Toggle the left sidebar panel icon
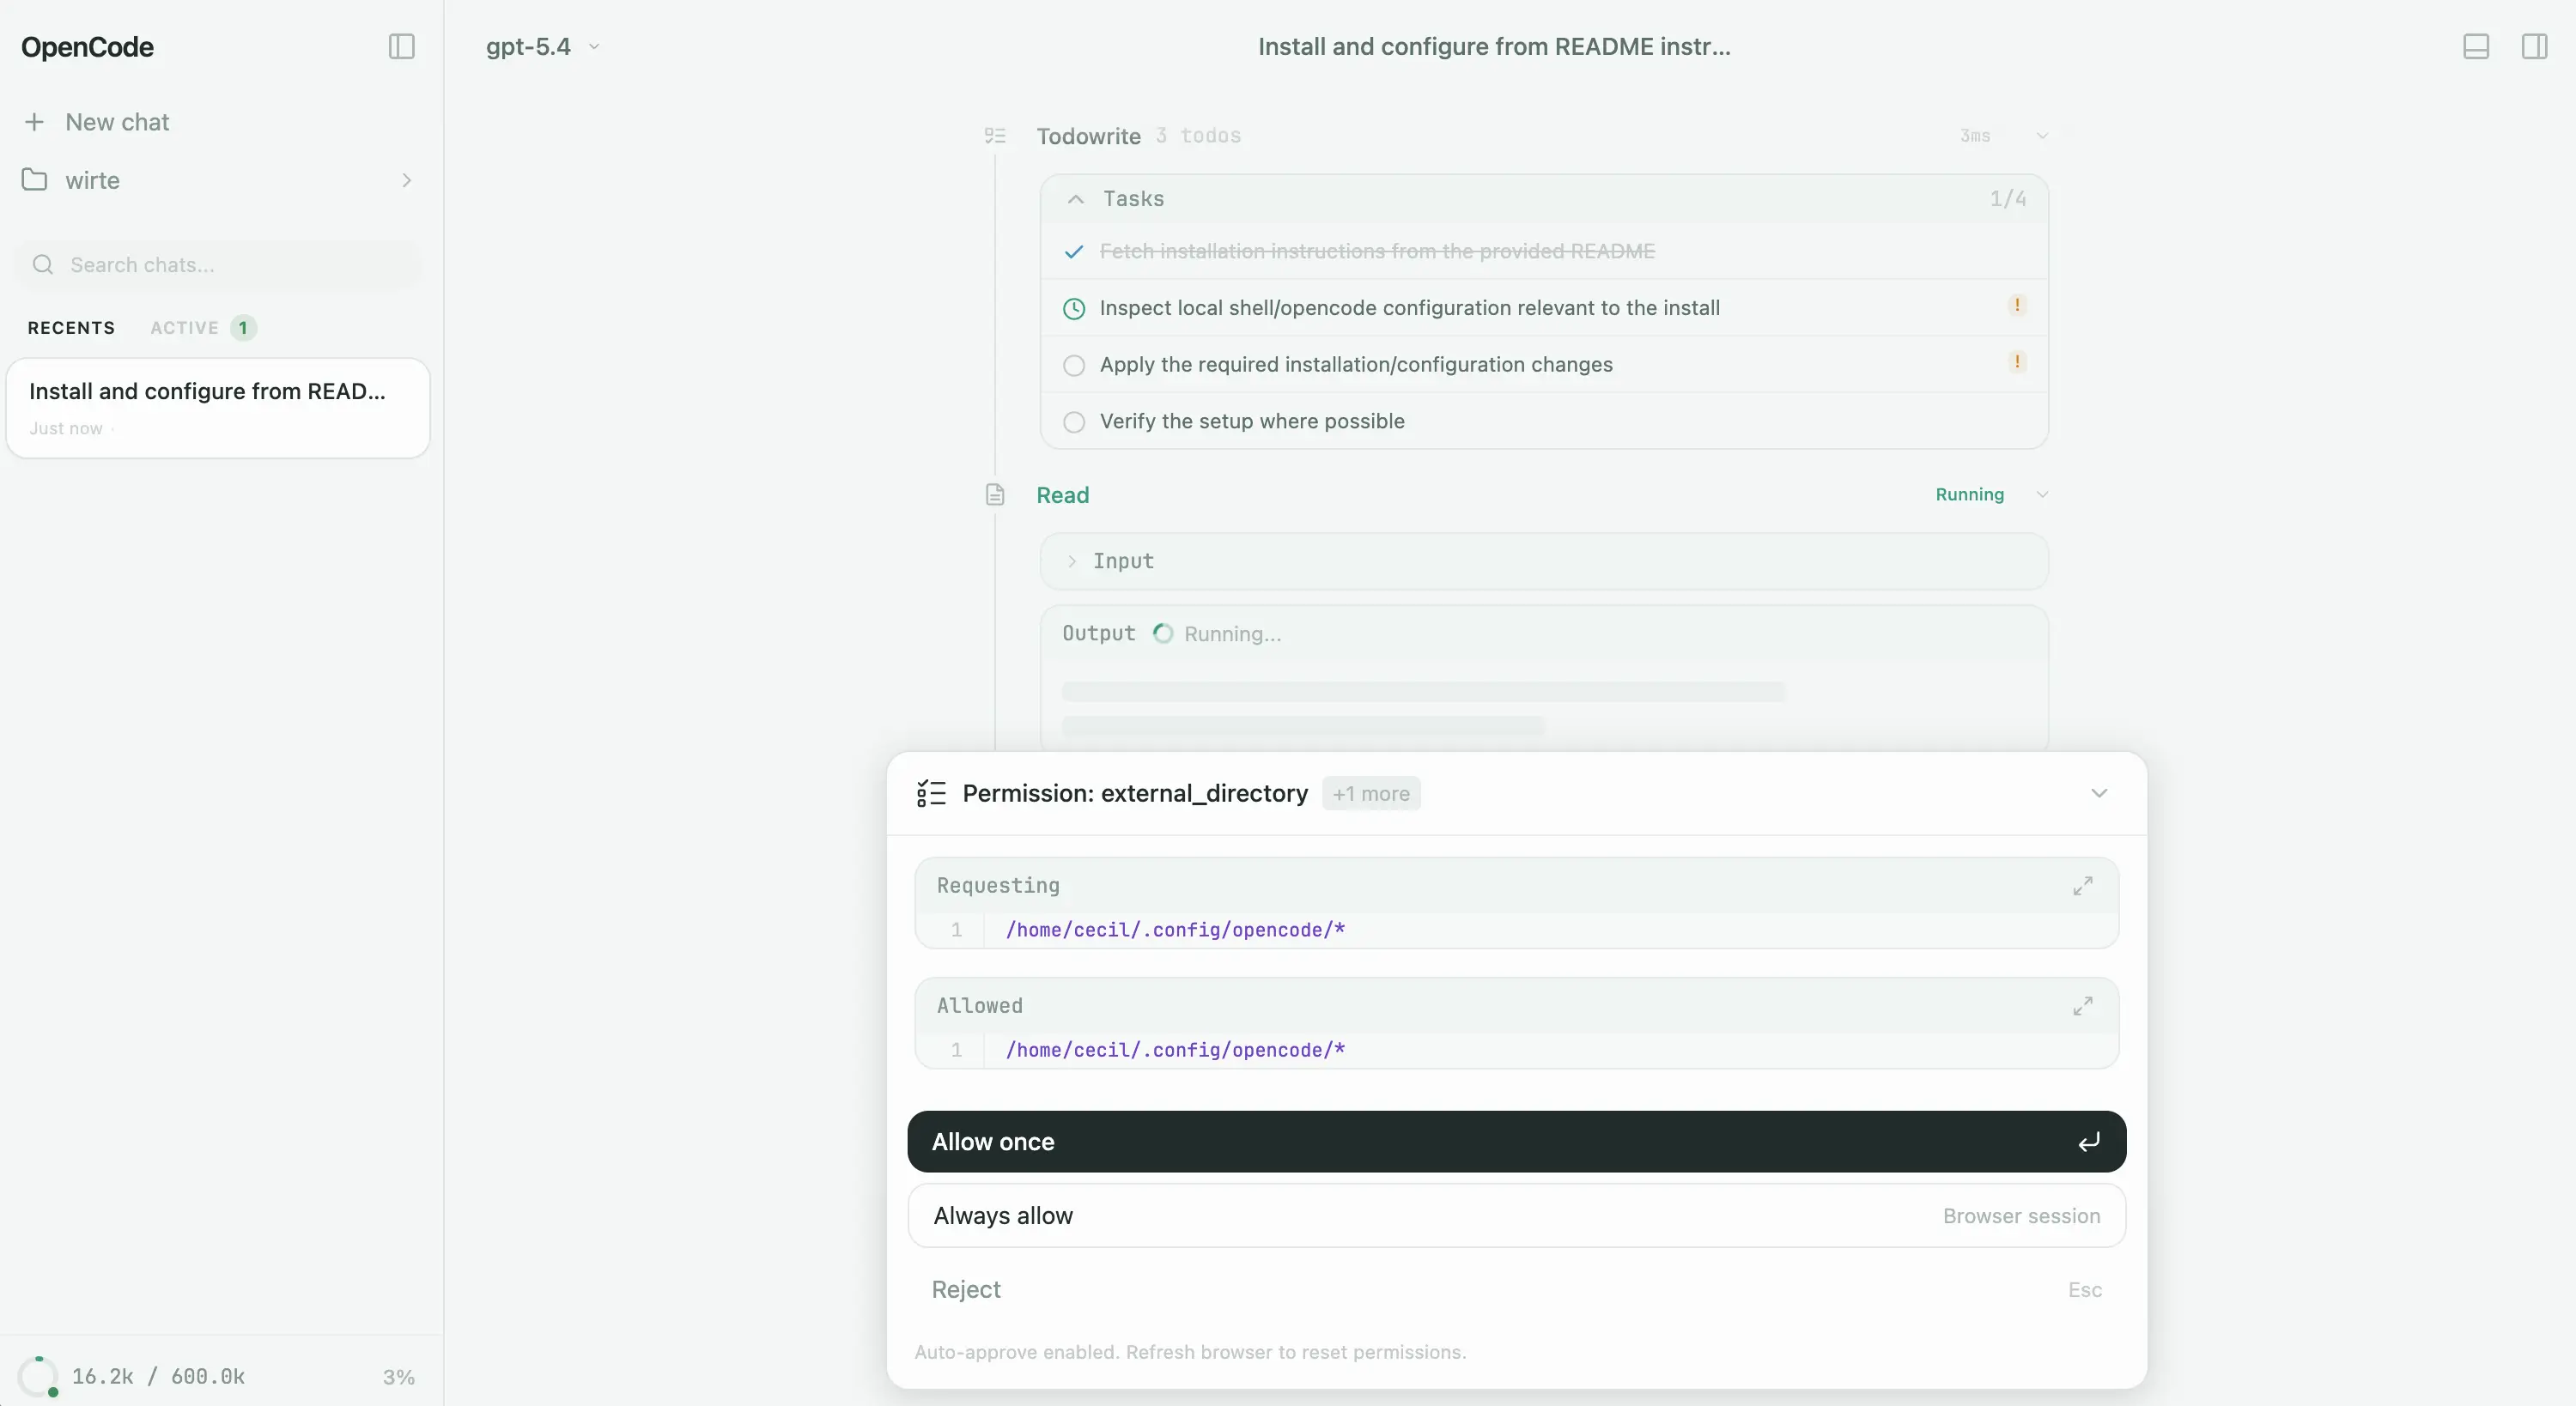 pos(401,47)
